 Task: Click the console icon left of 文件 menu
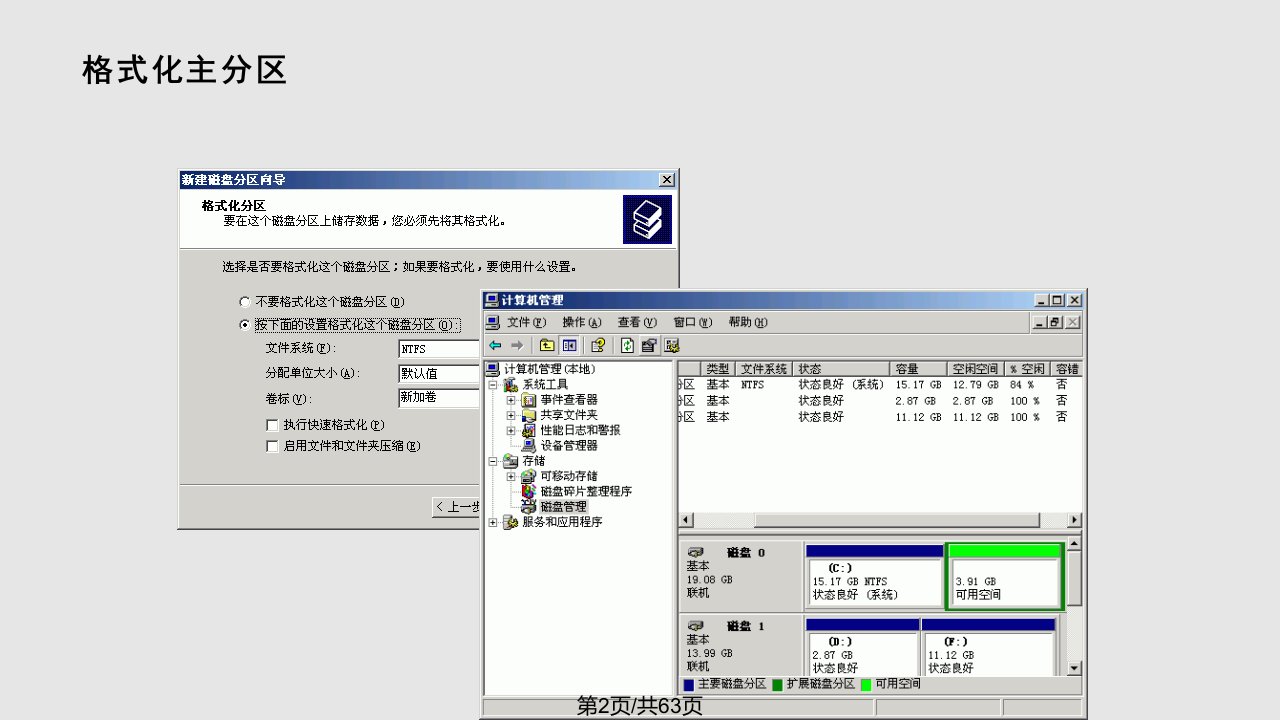pos(492,322)
